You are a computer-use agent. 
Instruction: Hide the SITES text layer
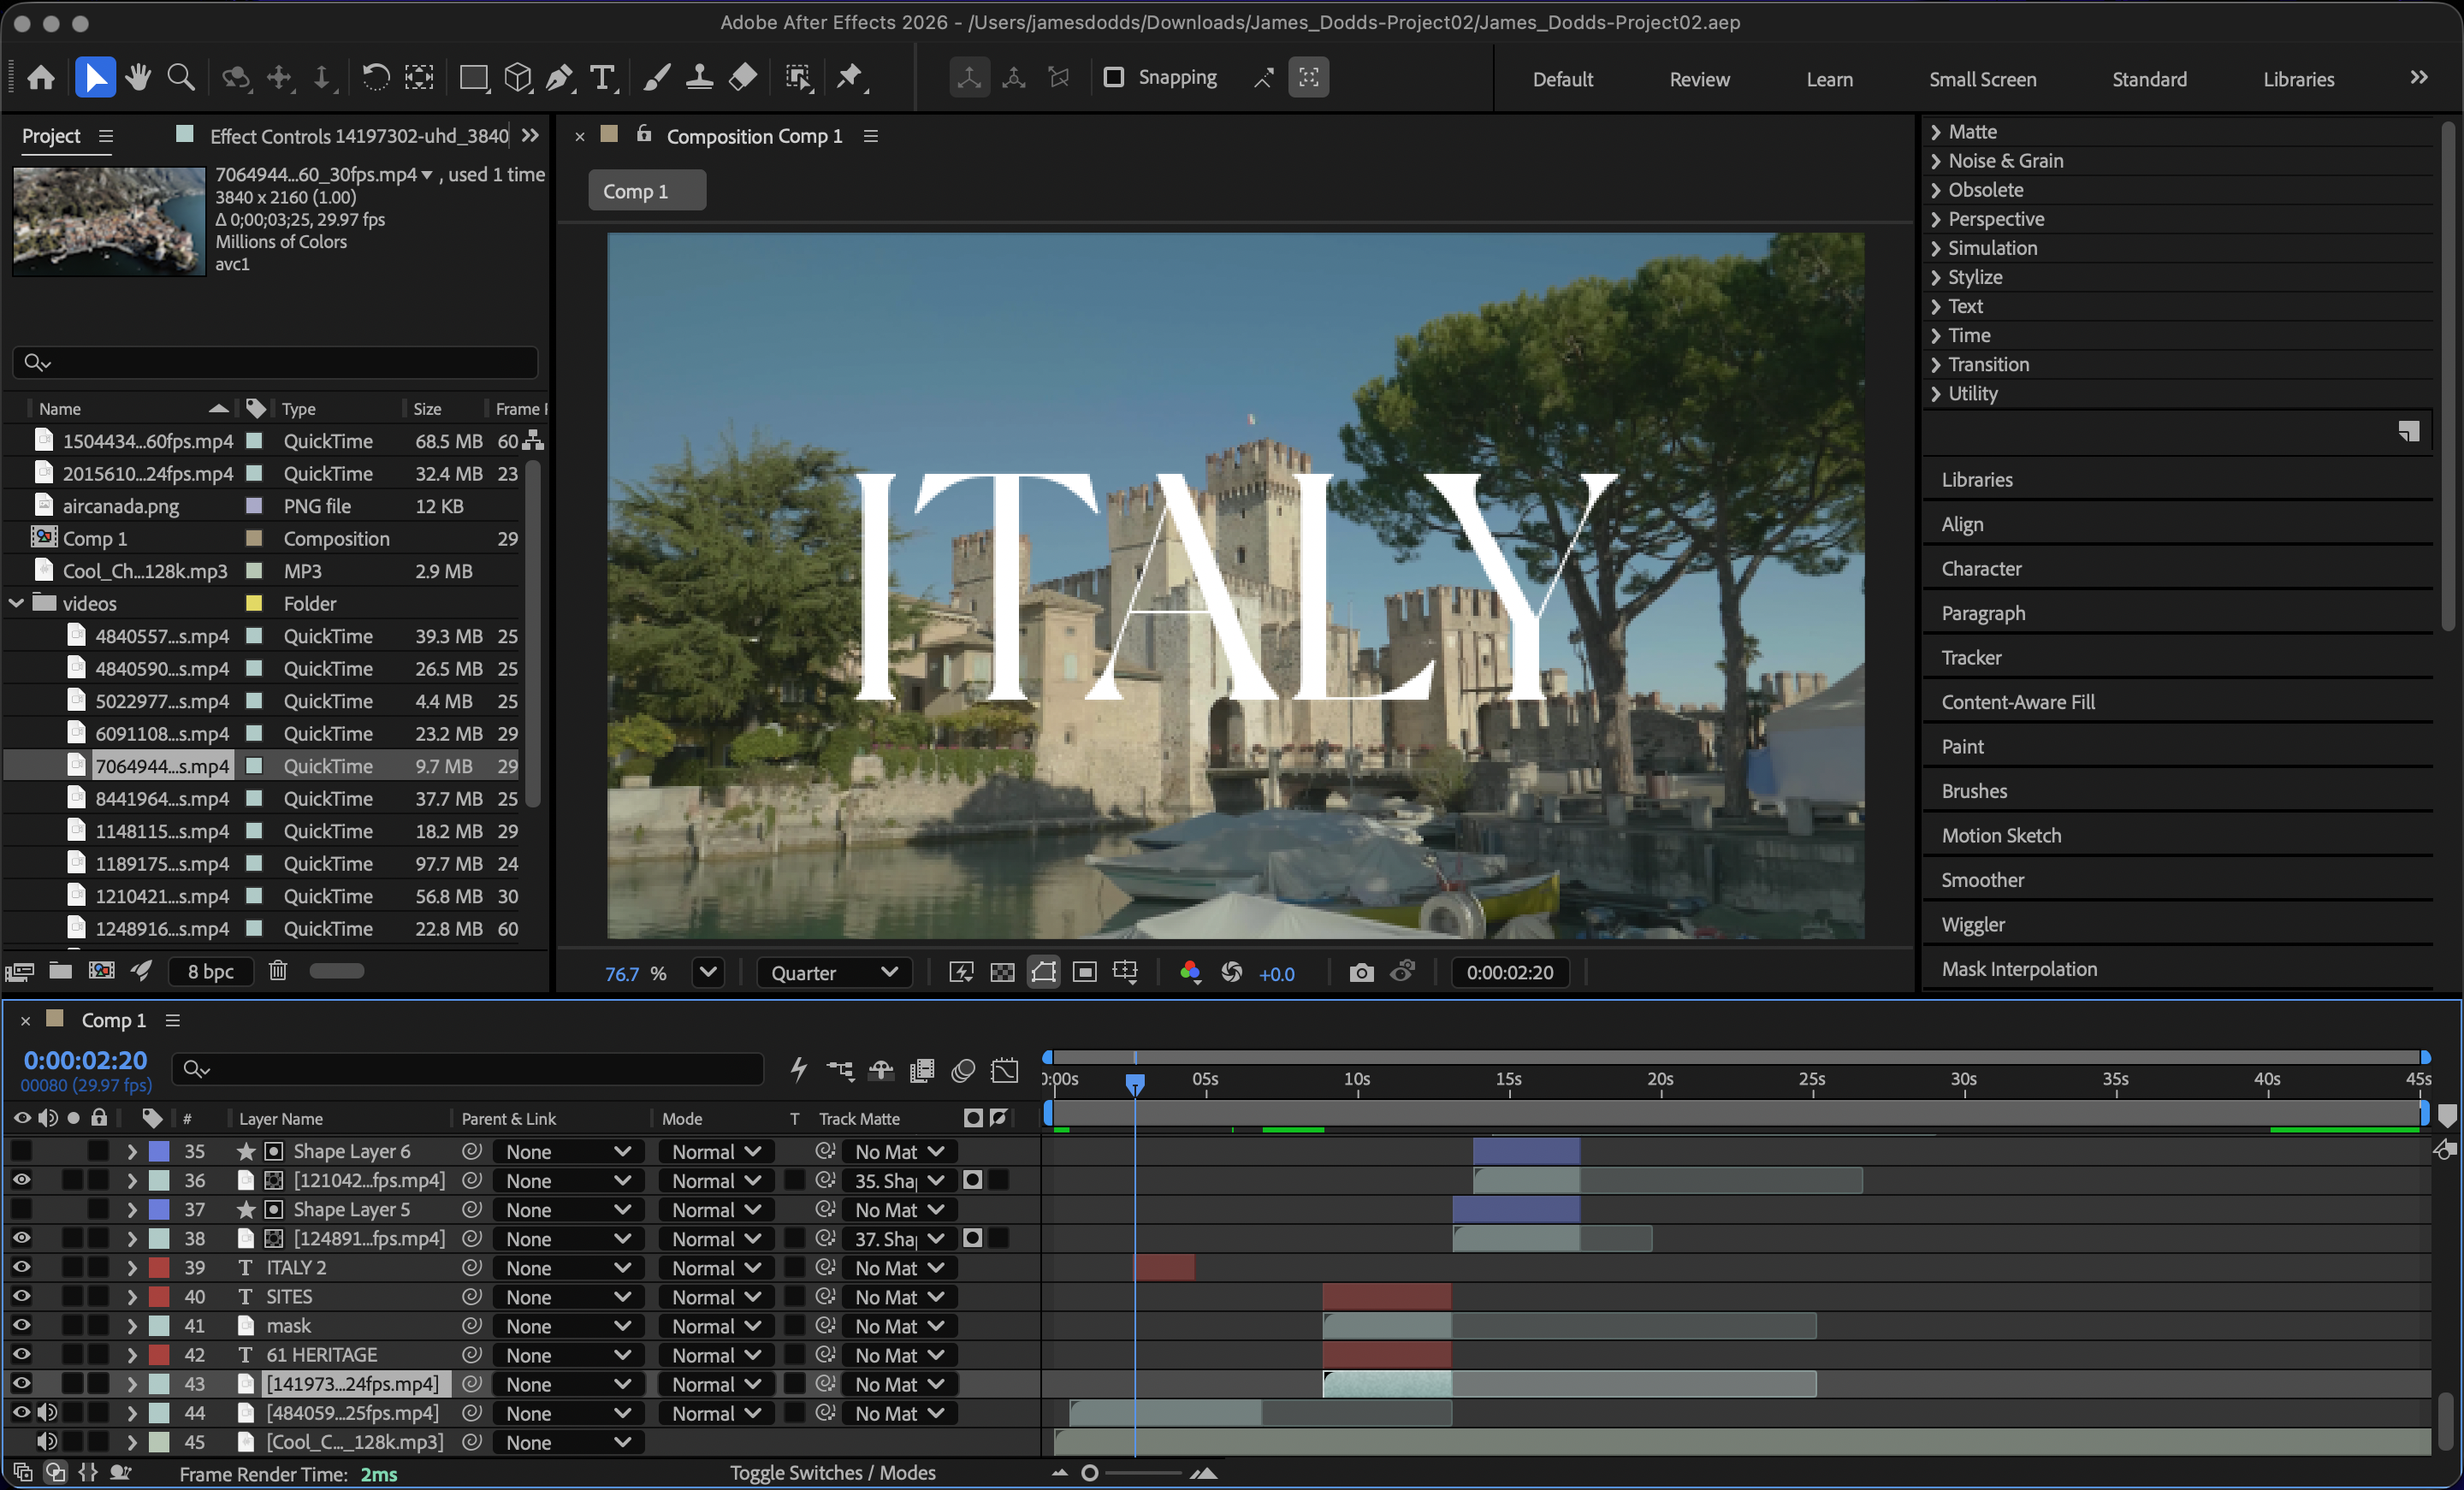[x=21, y=1297]
